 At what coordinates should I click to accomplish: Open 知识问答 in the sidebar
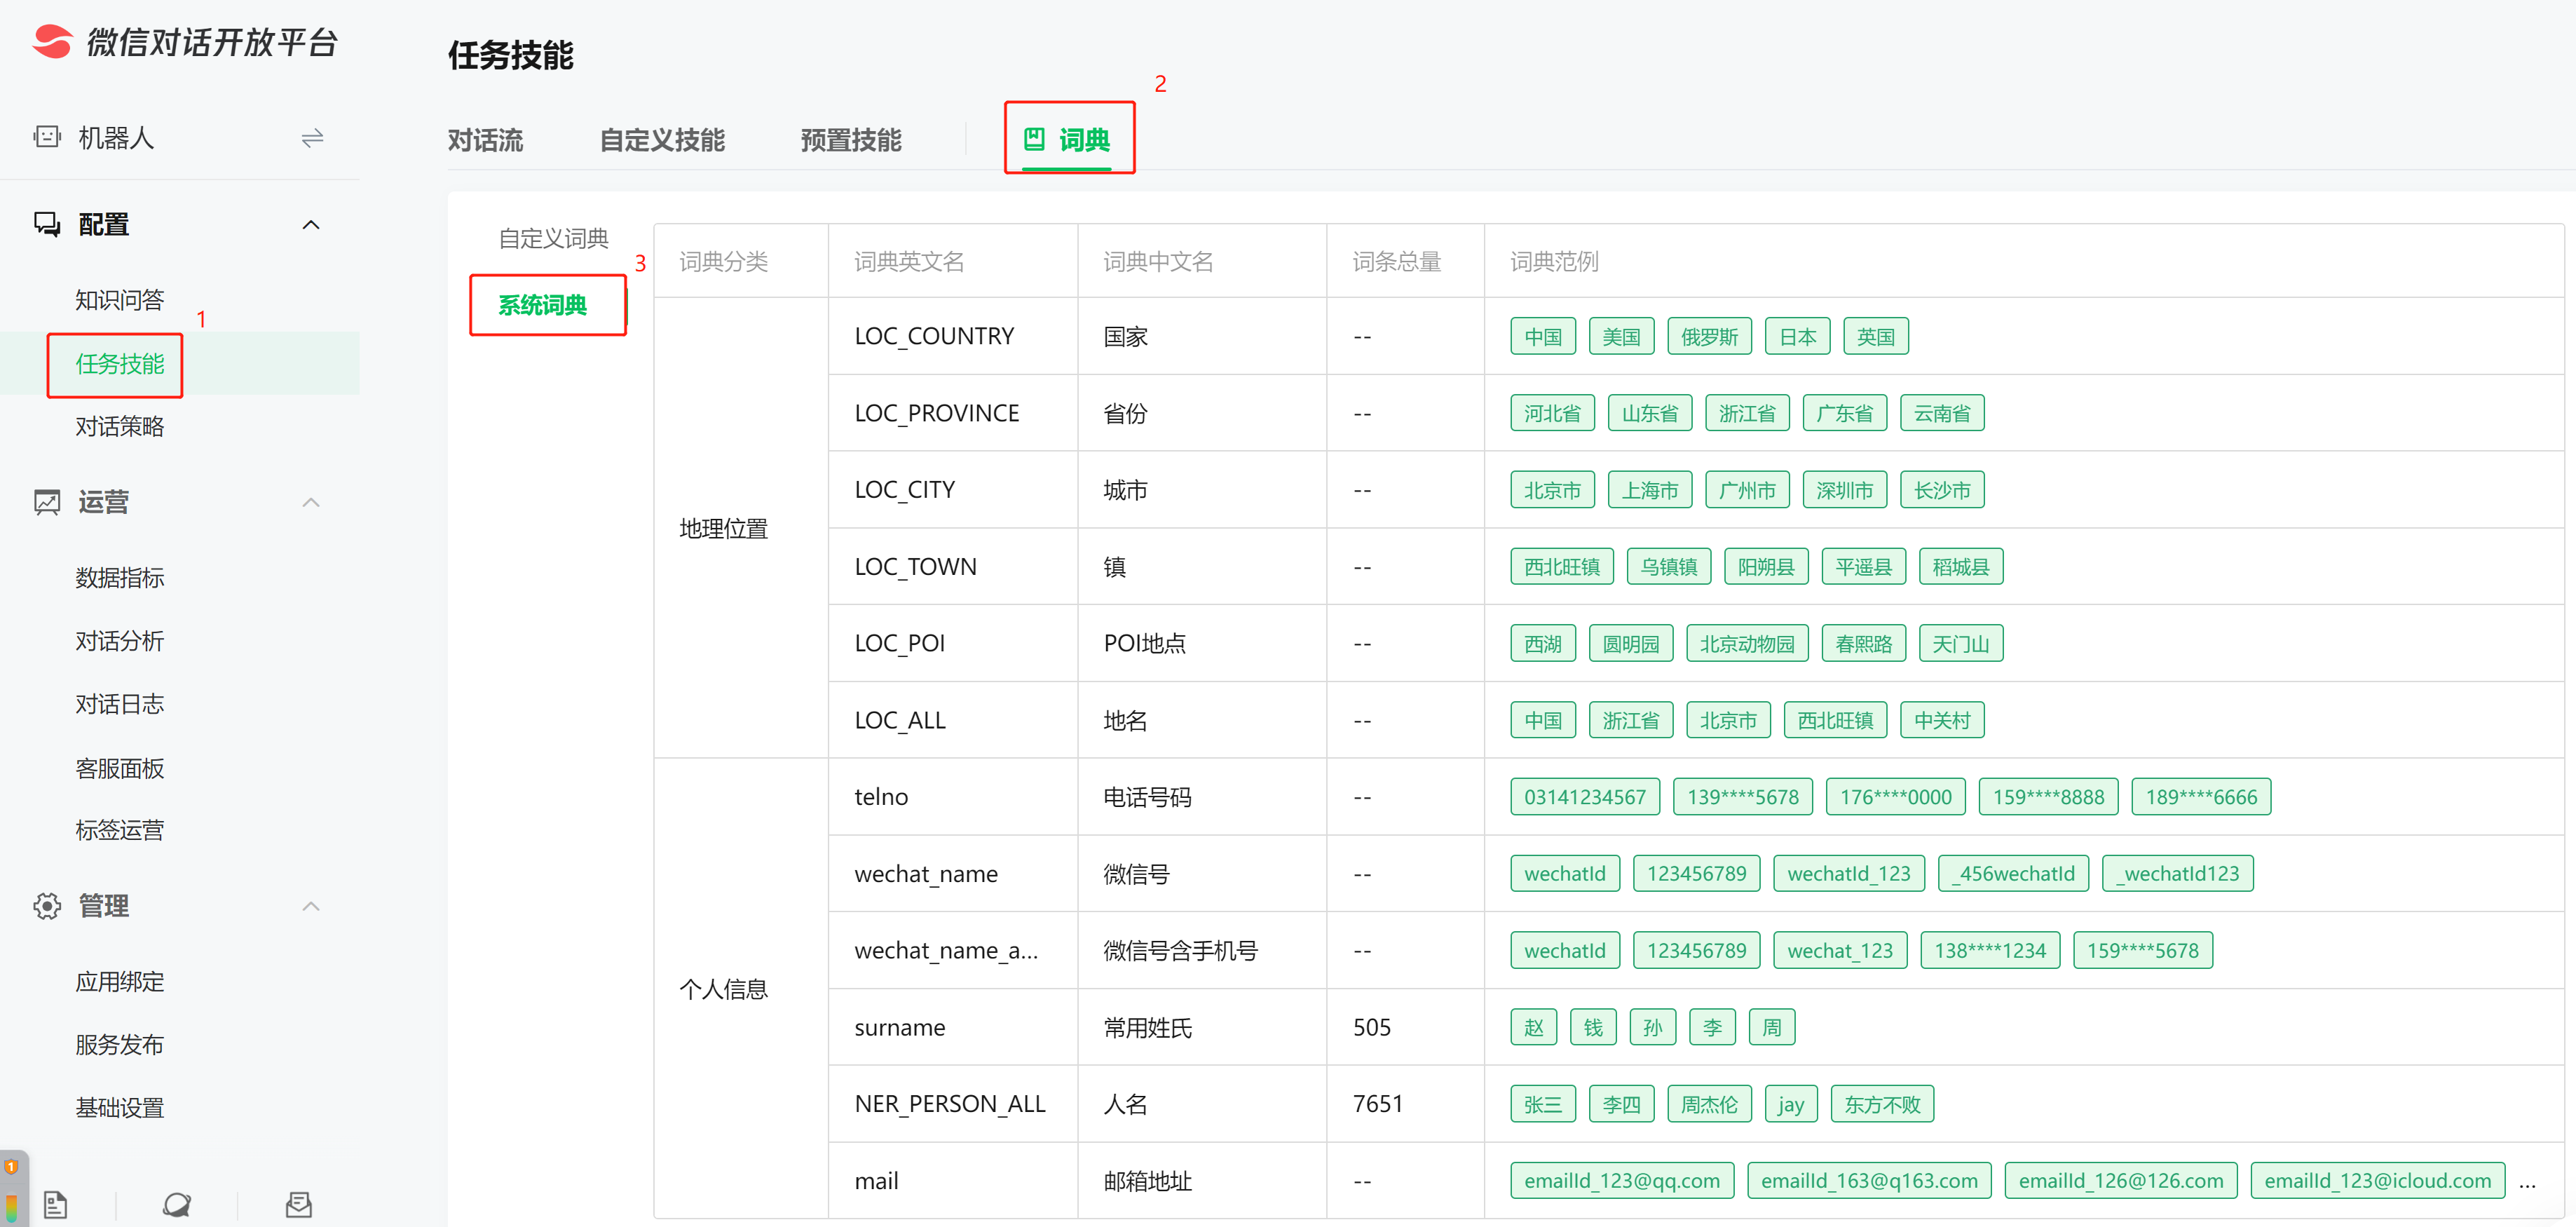[x=120, y=300]
